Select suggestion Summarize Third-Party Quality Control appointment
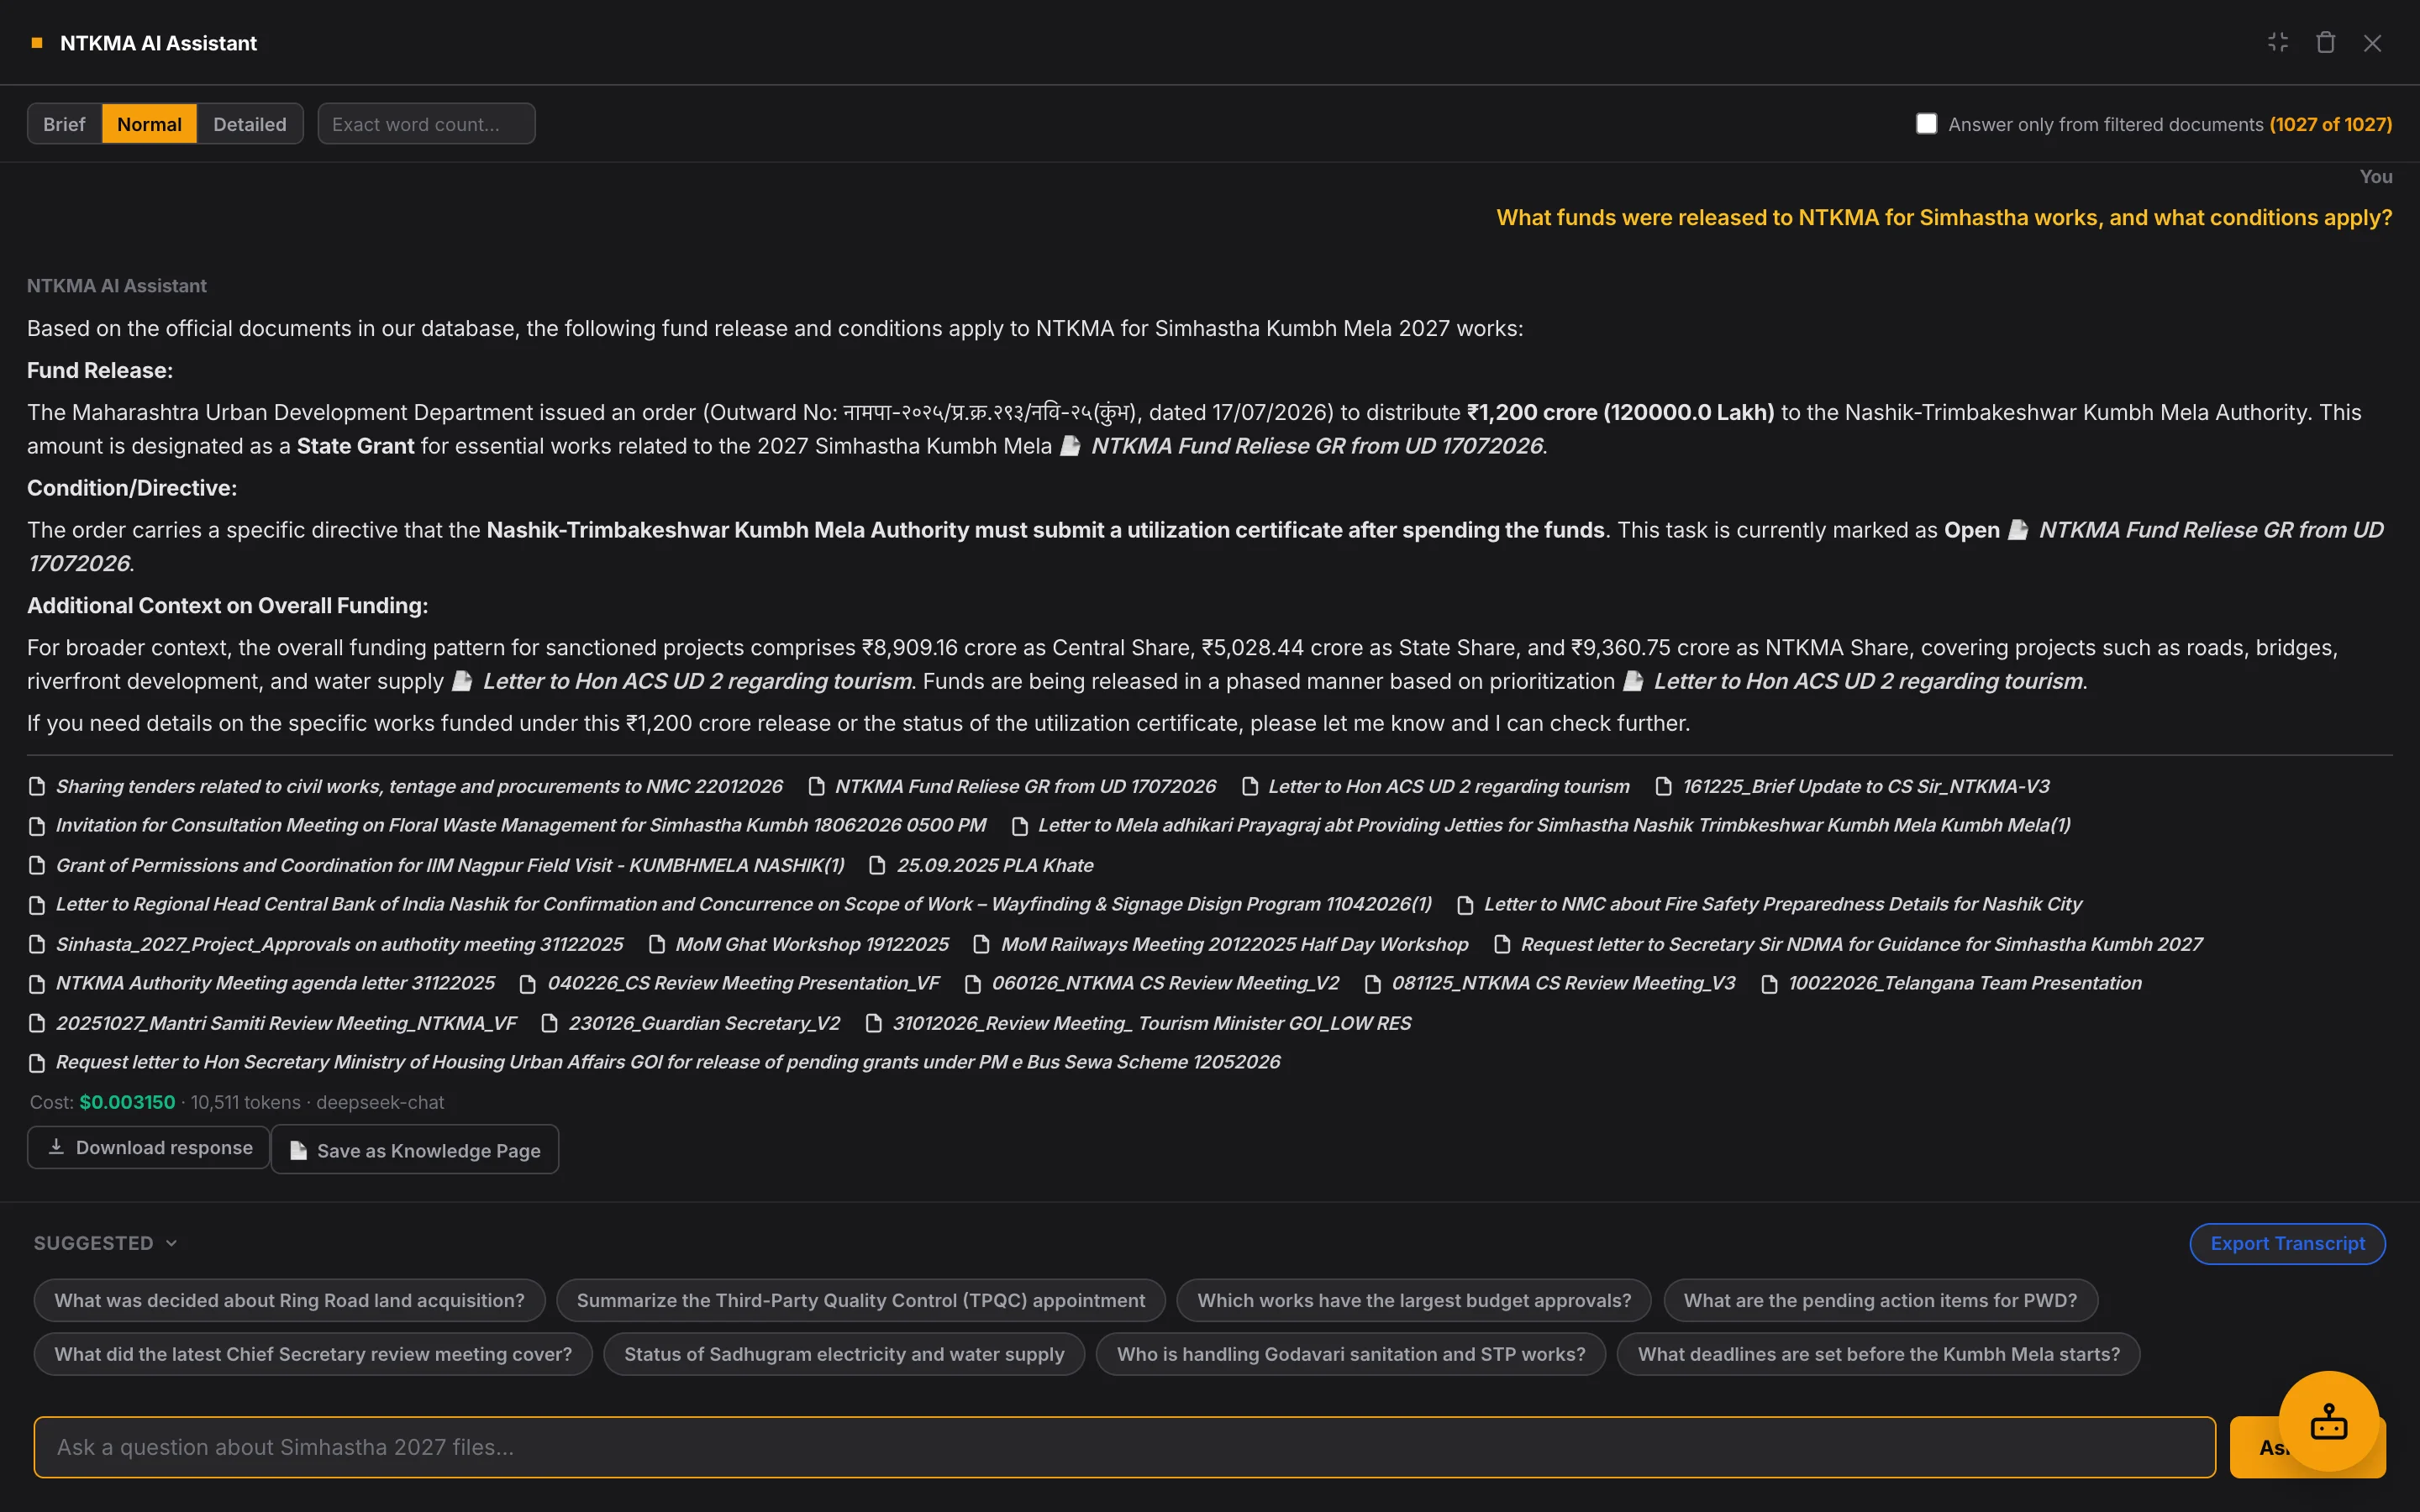 pos(860,1300)
